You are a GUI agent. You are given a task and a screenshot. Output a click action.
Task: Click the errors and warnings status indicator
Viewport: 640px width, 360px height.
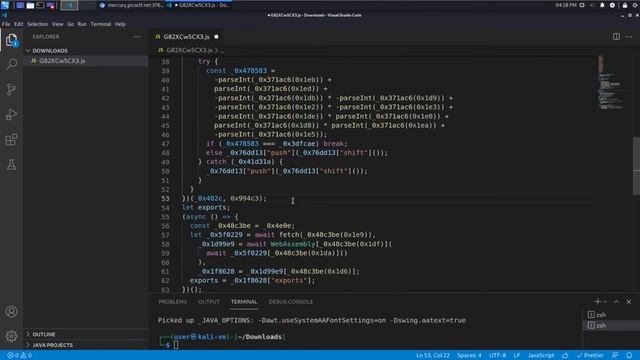[19, 356]
